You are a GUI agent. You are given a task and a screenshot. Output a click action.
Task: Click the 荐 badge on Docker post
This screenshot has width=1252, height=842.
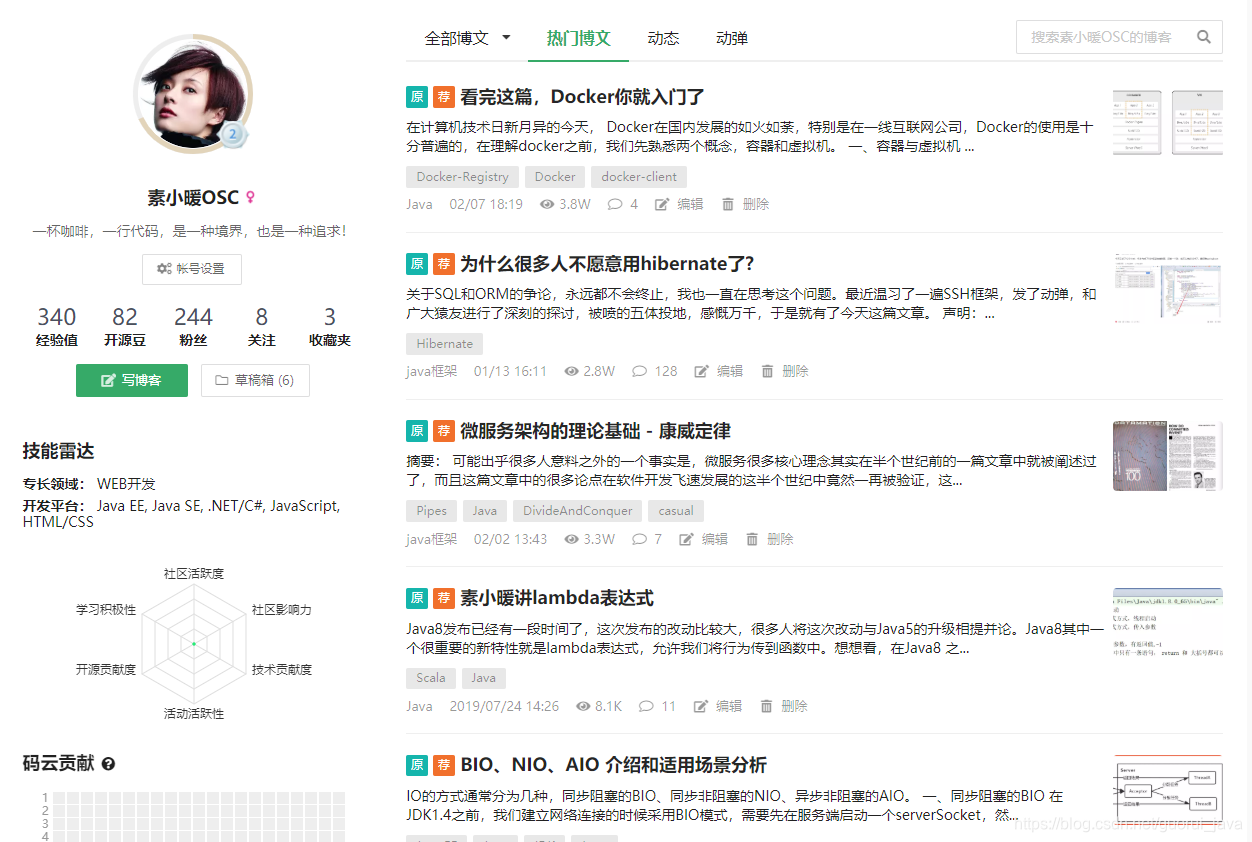click(x=444, y=97)
